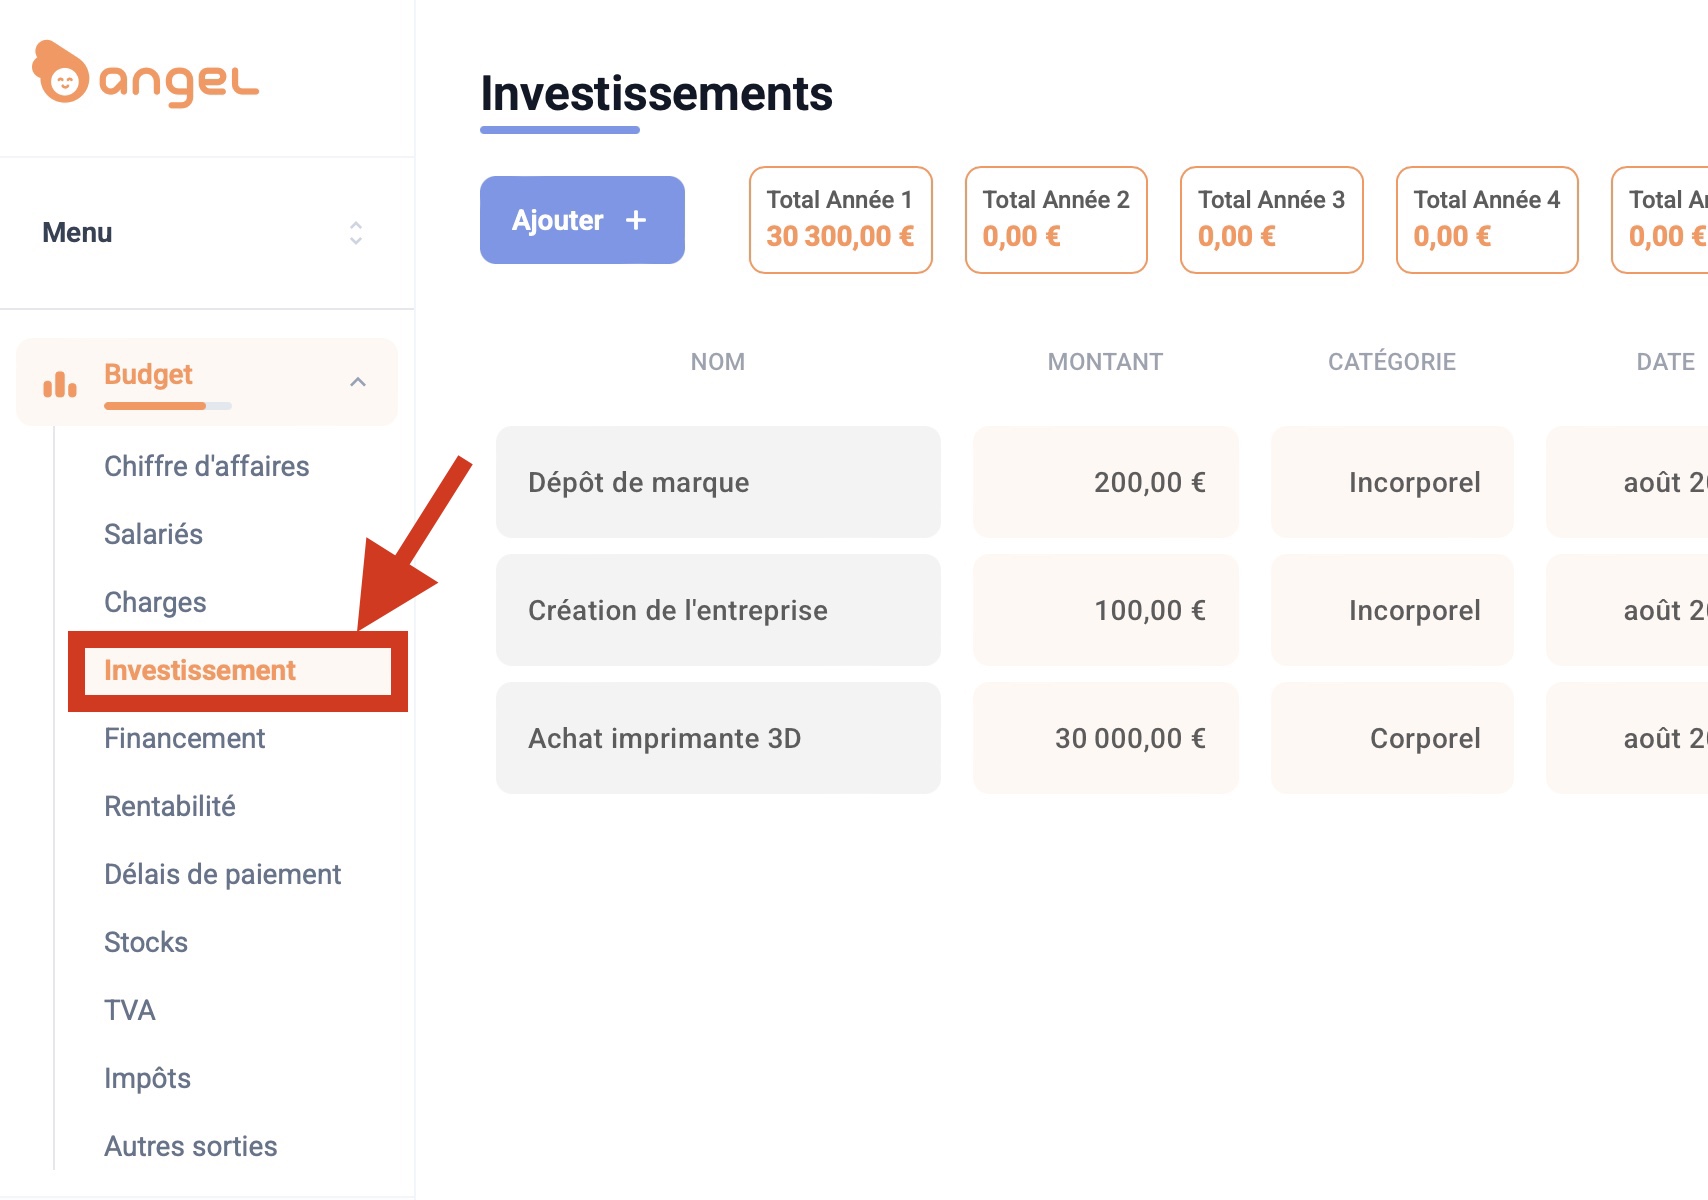Click the NOM column header
Viewport: 1708px width, 1200px height.
(718, 362)
